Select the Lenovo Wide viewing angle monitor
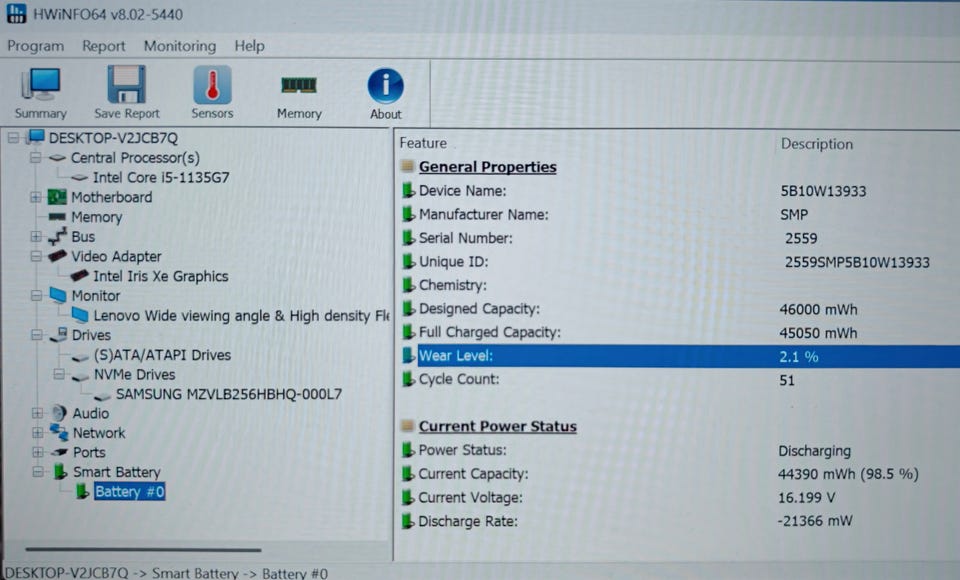 (x=241, y=315)
